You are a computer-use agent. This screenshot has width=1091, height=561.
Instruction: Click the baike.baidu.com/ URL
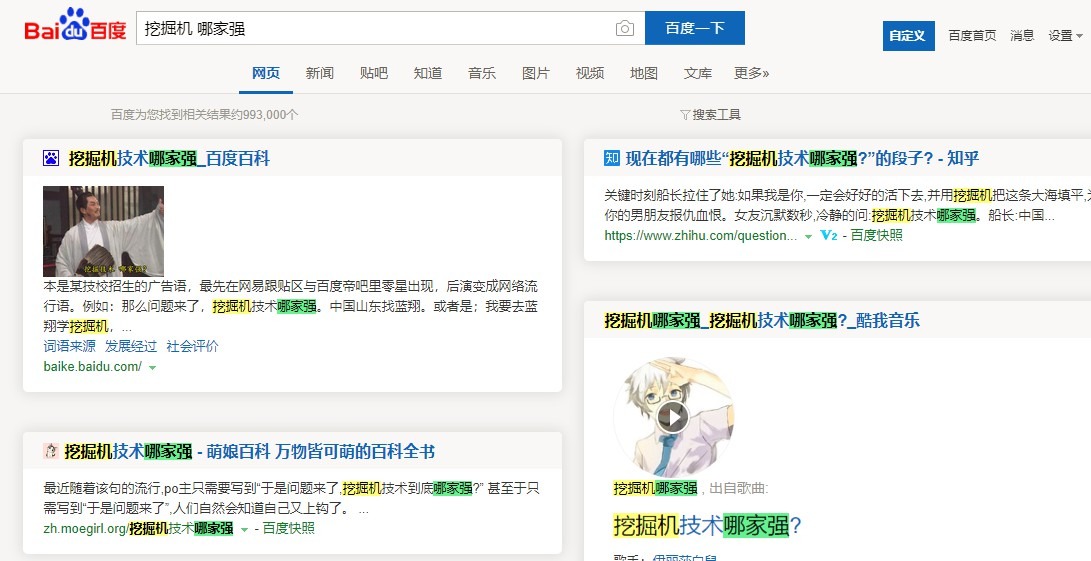click(x=93, y=366)
